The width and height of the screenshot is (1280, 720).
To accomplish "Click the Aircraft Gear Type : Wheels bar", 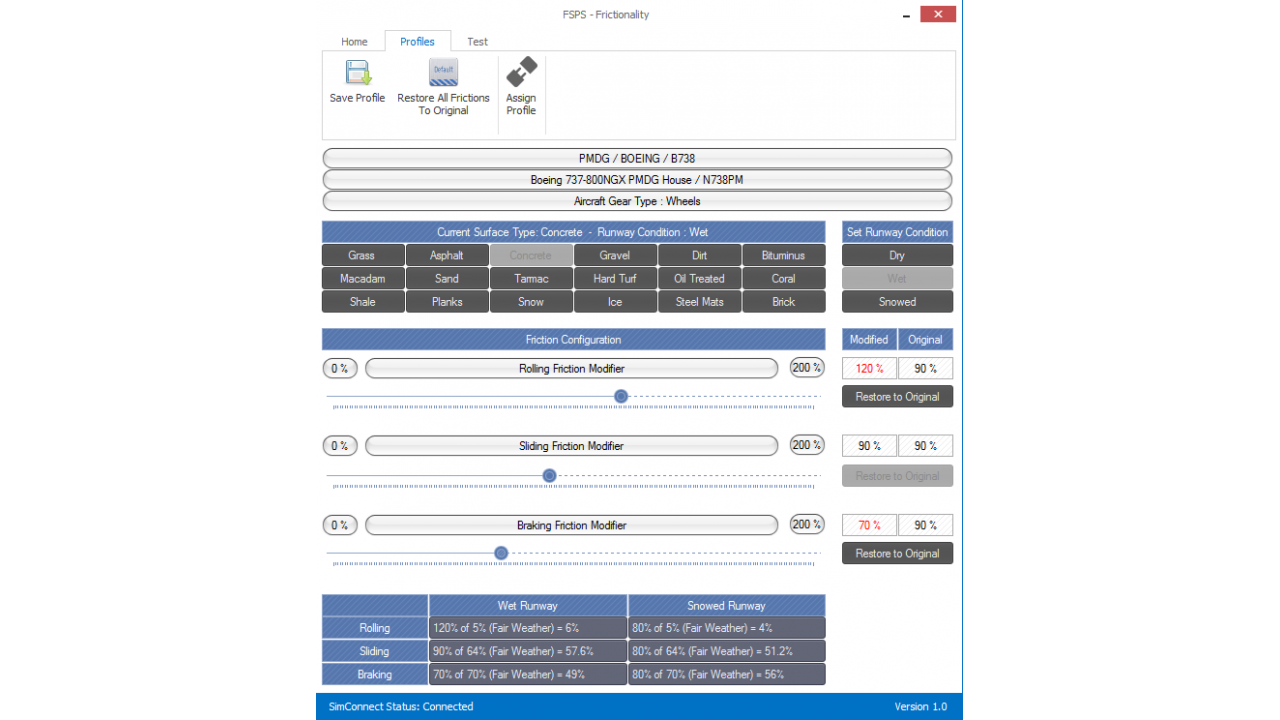I will [x=637, y=201].
